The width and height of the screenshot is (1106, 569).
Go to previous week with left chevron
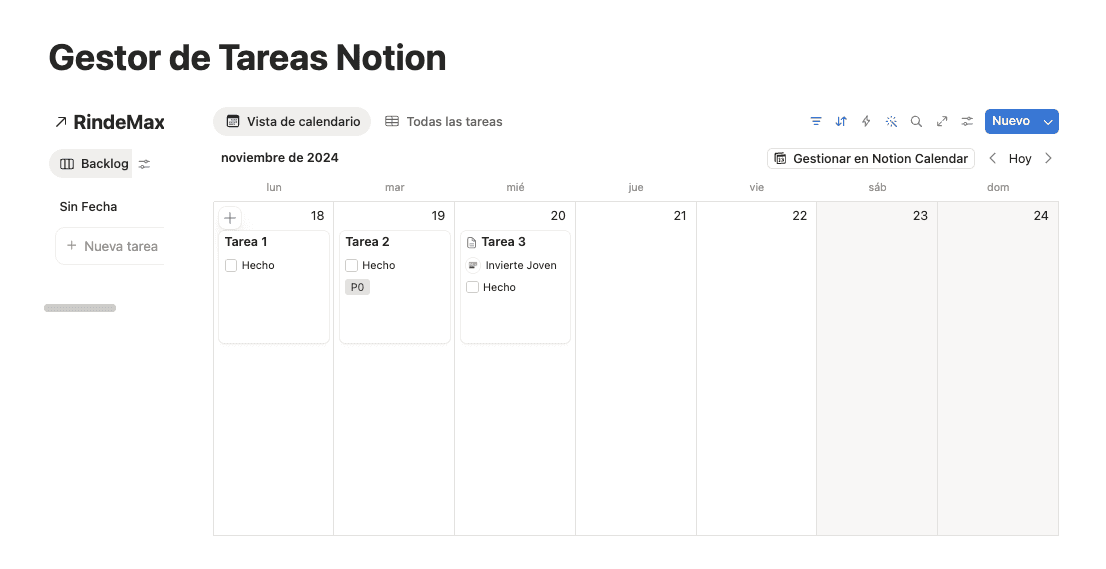(992, 159)
